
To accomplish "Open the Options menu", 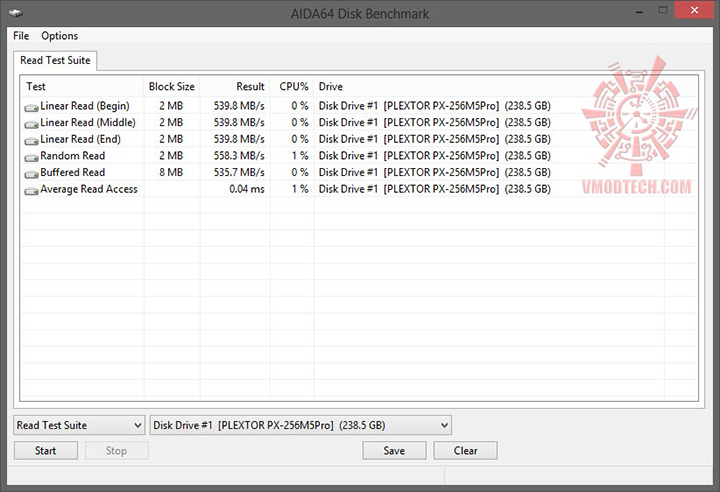I will 60,36.
